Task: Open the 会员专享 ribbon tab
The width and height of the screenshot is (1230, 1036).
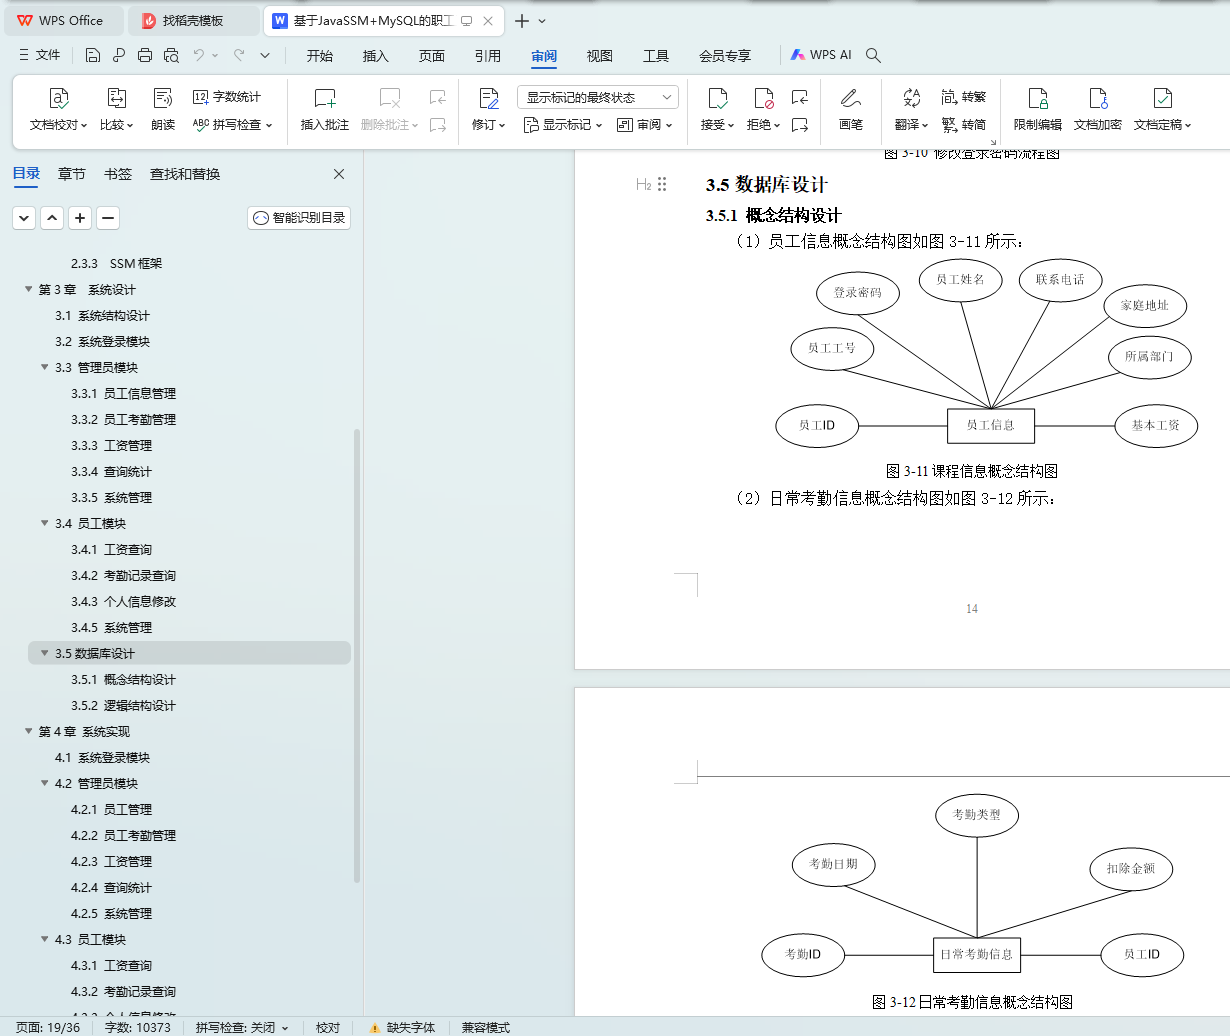Action: tap(725, 56)
